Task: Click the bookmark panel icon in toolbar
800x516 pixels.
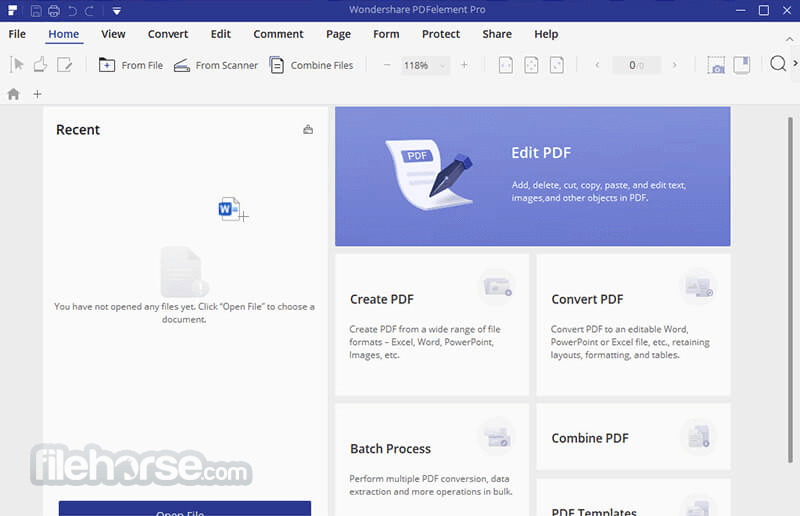Action: pos(741,65)
